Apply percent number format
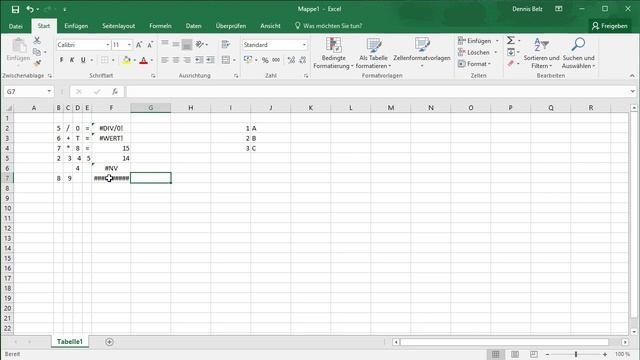Screen dimensions: 640x360 [265, 60]
